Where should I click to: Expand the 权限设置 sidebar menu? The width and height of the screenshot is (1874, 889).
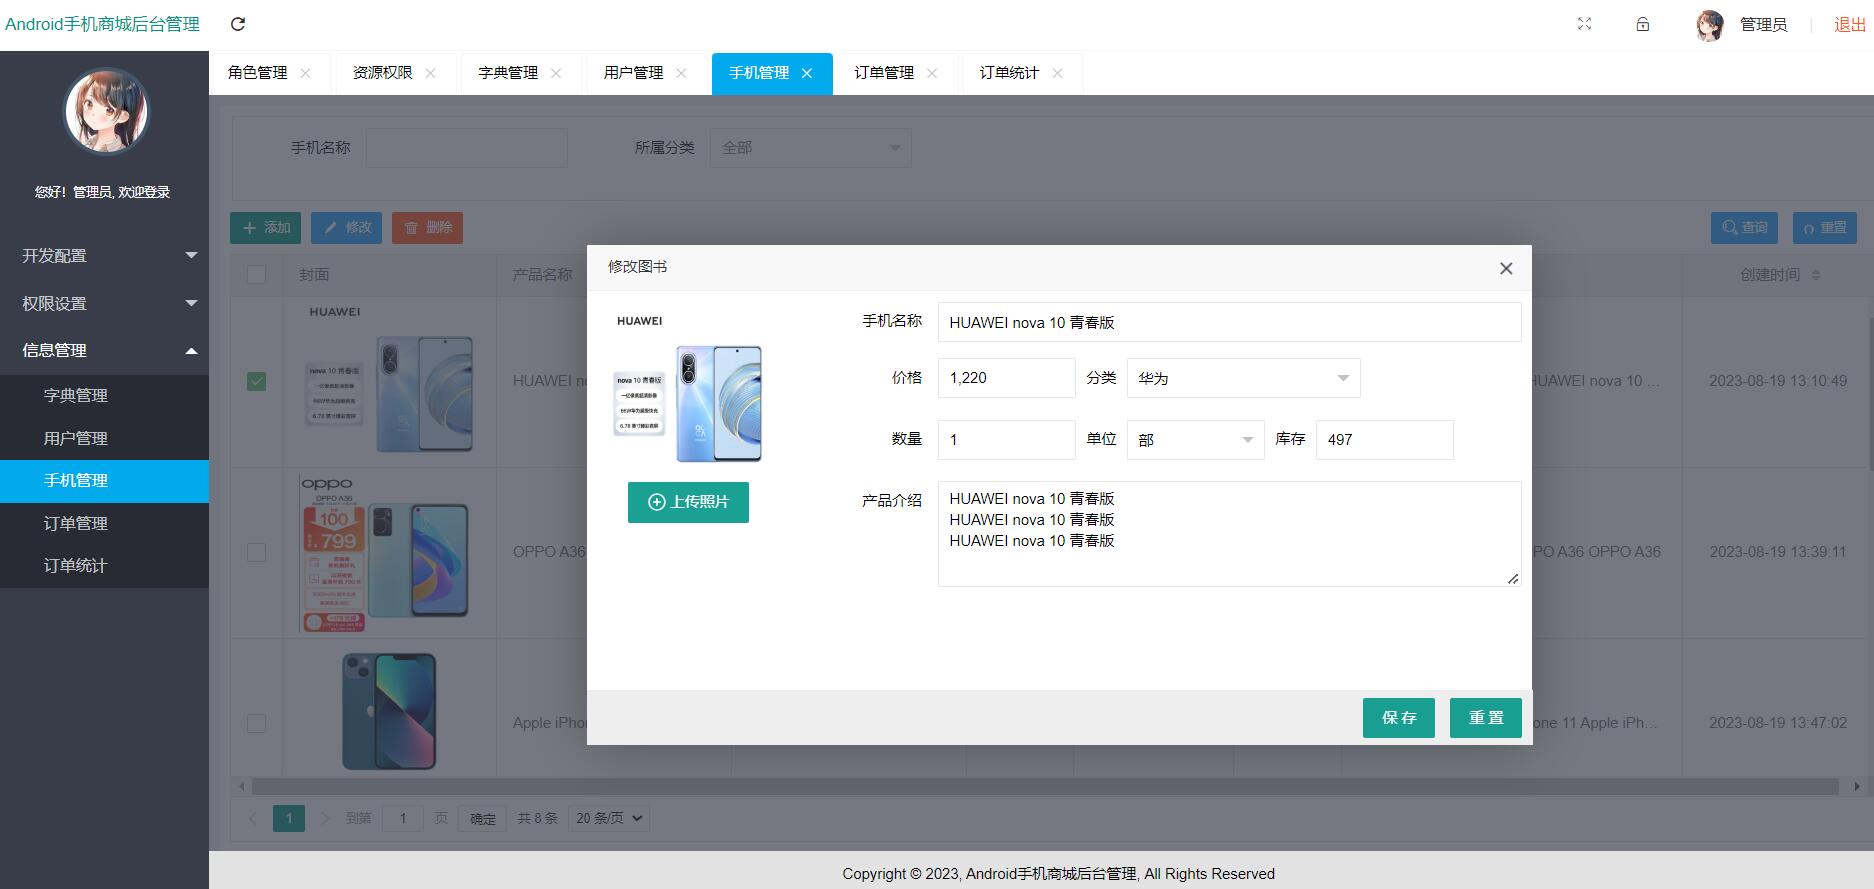coord(104,303)
